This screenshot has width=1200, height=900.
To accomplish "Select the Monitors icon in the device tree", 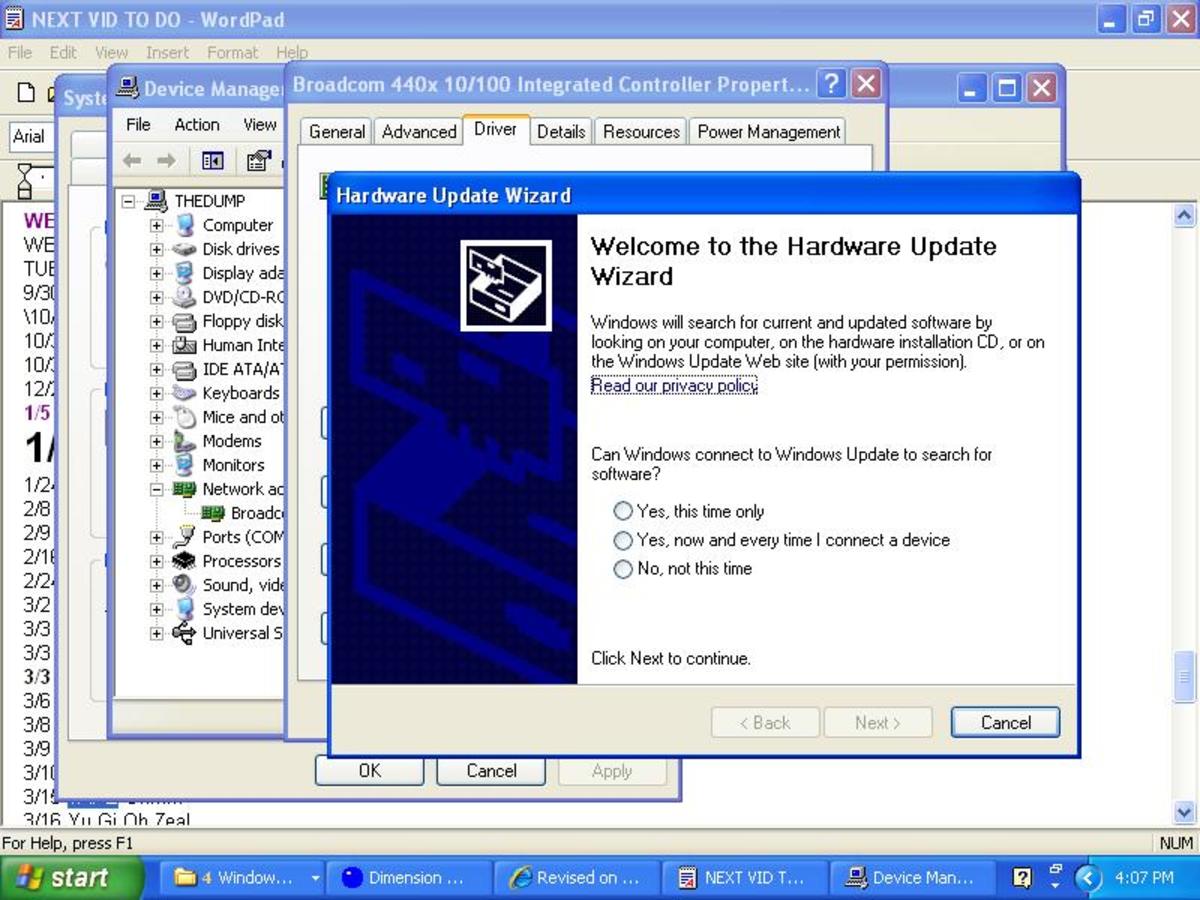I will (x=185, y=465).
